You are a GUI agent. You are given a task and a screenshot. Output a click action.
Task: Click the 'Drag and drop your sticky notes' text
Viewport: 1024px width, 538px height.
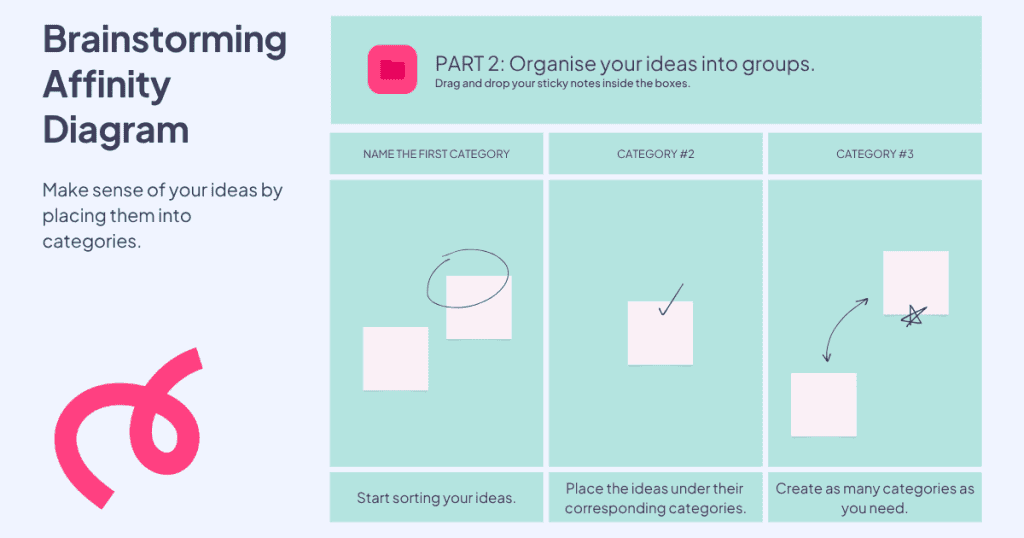(563, 84)
